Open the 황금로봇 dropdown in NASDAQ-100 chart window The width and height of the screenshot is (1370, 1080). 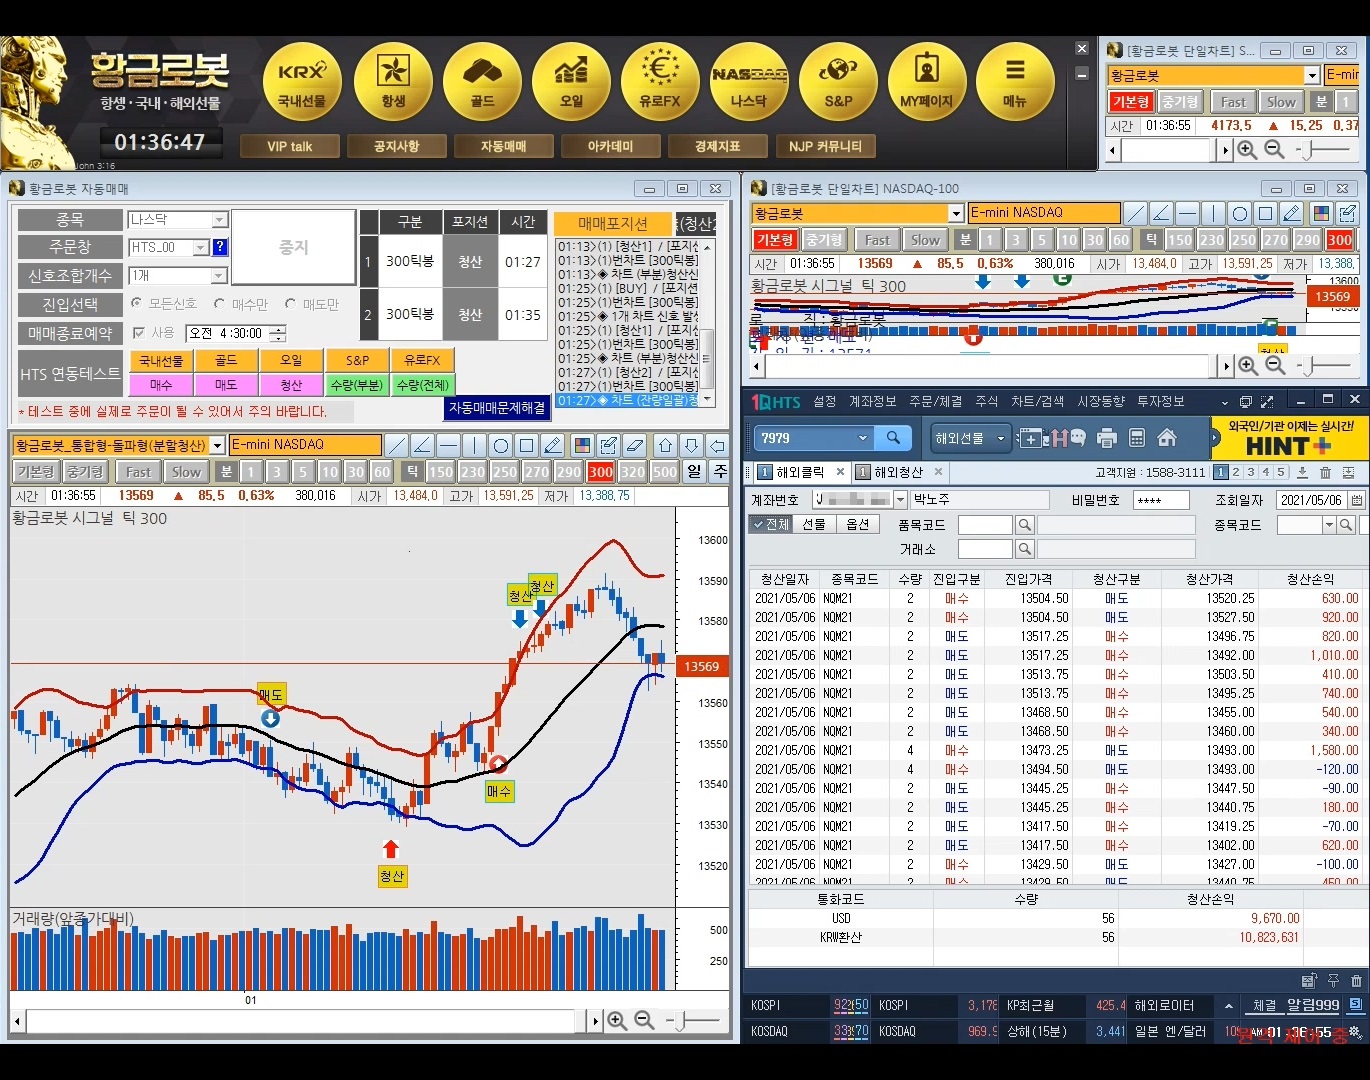click(x=955, y=213)
